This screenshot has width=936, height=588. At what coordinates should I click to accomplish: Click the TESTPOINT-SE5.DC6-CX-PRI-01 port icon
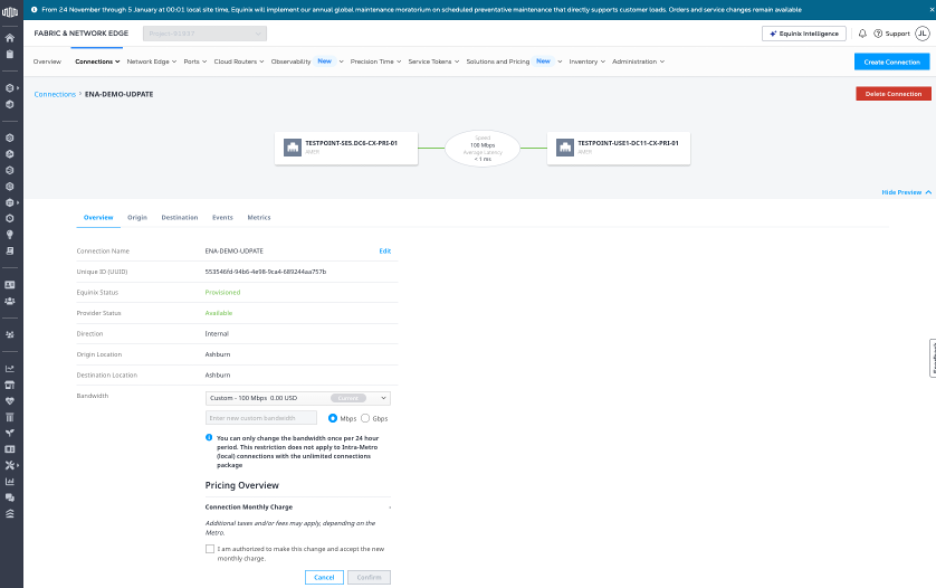292,148
